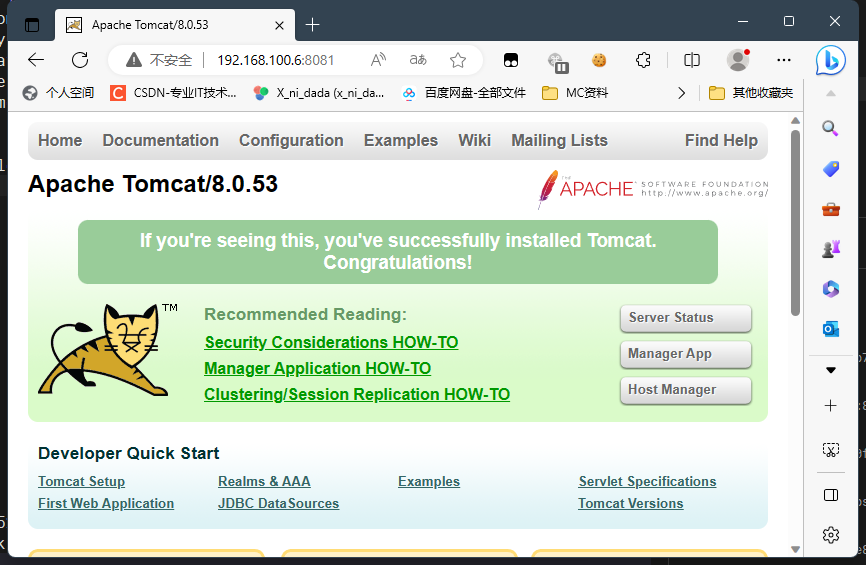Screen dimensions: 866x565
Task: Click the translate icon in the address bar
Action: 418,60
